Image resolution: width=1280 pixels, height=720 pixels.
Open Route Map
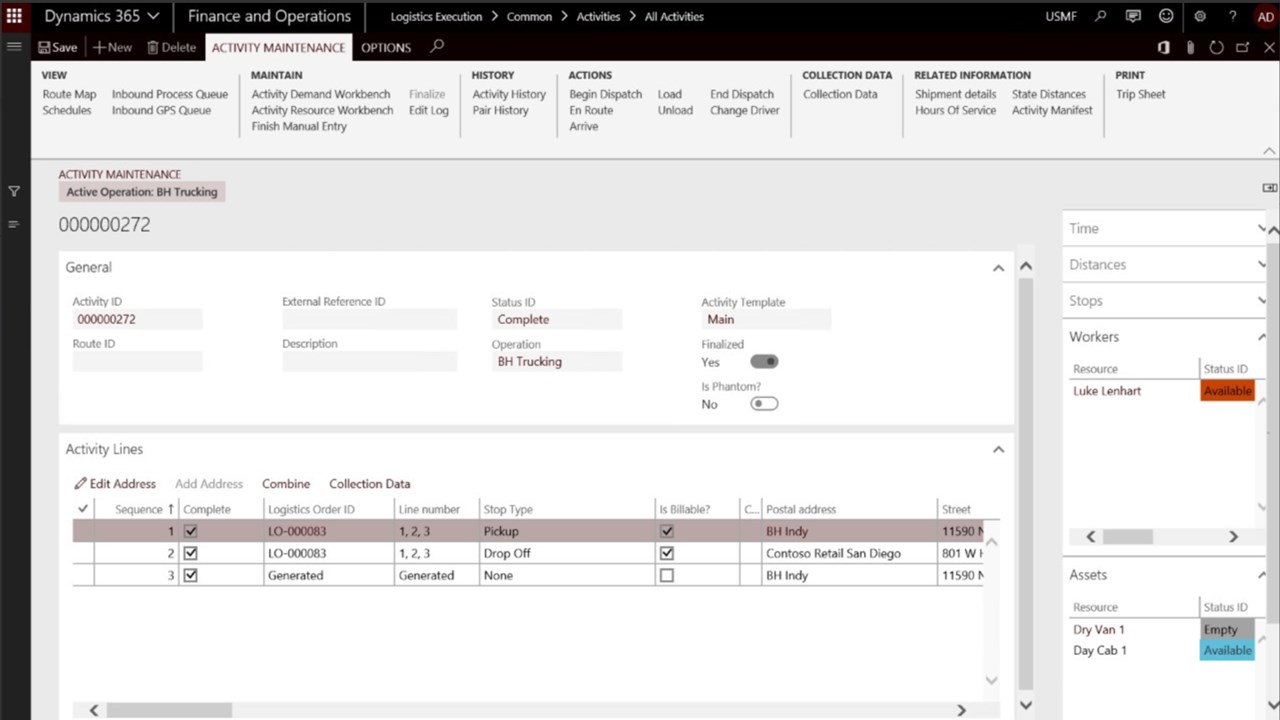pyautogui.click(x=69, y=94)
